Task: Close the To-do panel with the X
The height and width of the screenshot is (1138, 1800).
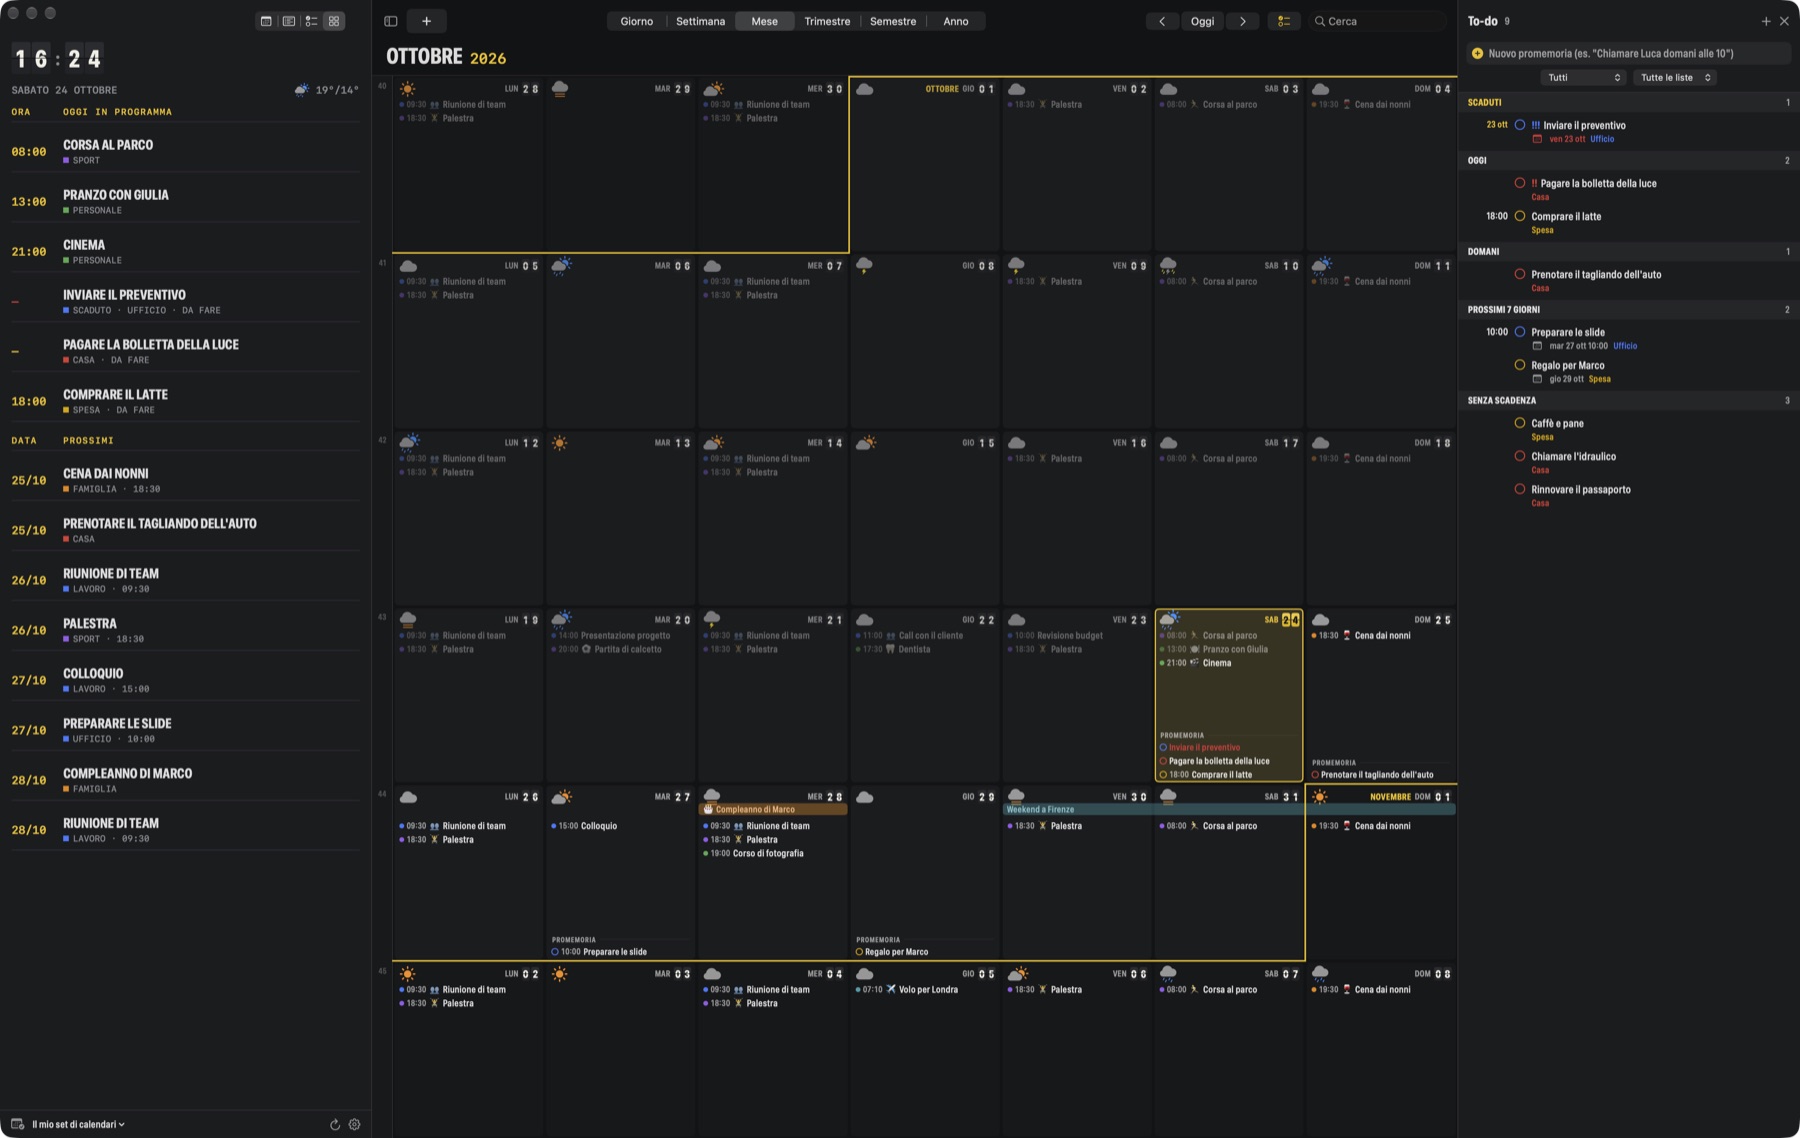Action: pos(1784,21)
